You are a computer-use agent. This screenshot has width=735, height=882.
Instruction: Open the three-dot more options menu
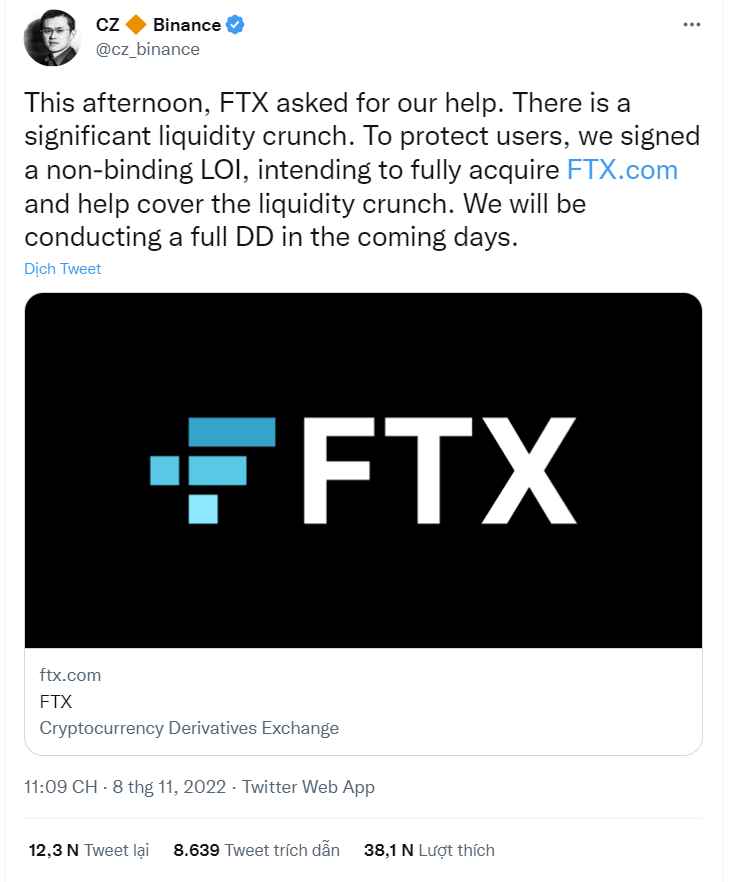[691, 25]
